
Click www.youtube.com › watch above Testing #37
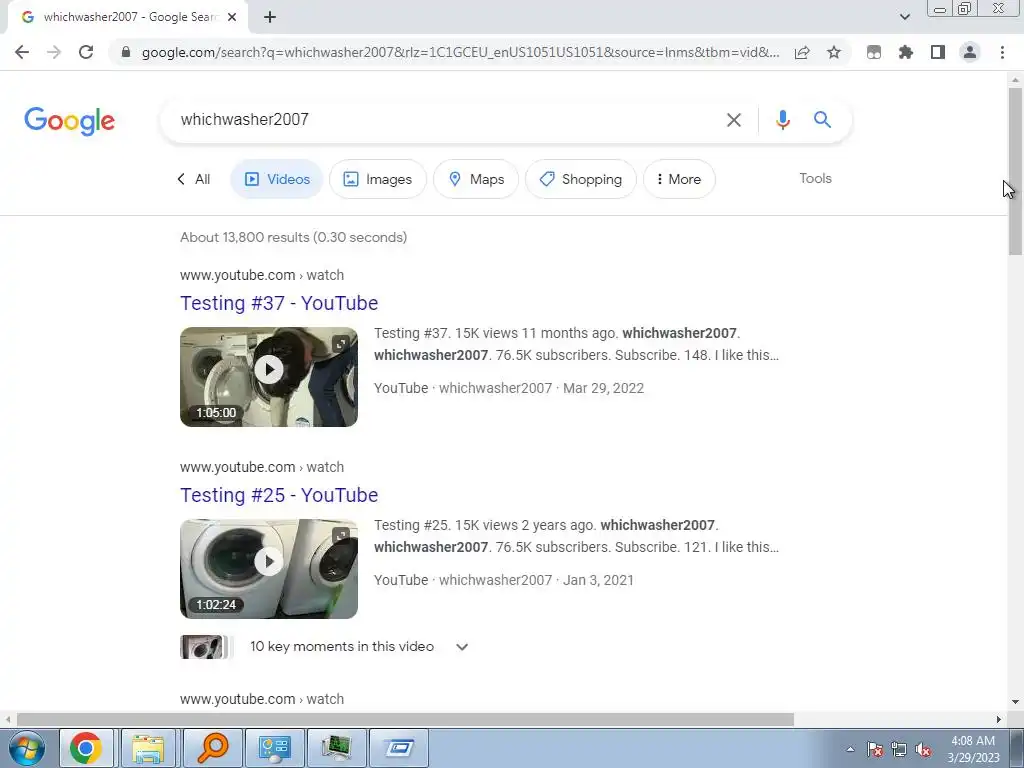coord(262,275)
